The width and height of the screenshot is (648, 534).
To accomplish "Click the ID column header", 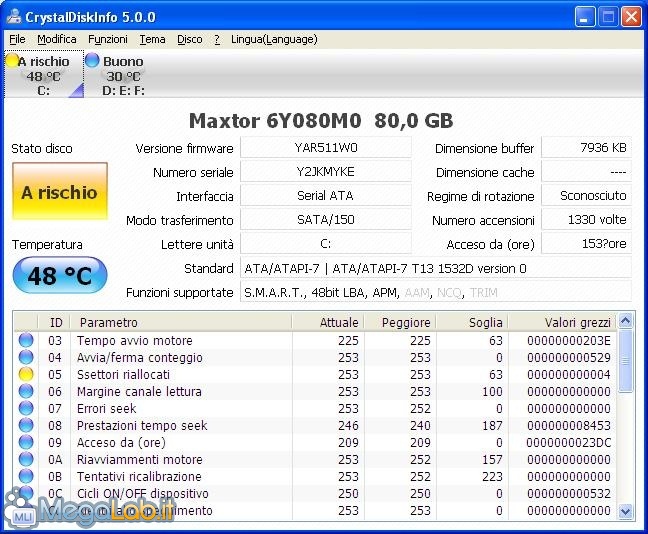I will (x=54, y=322).
